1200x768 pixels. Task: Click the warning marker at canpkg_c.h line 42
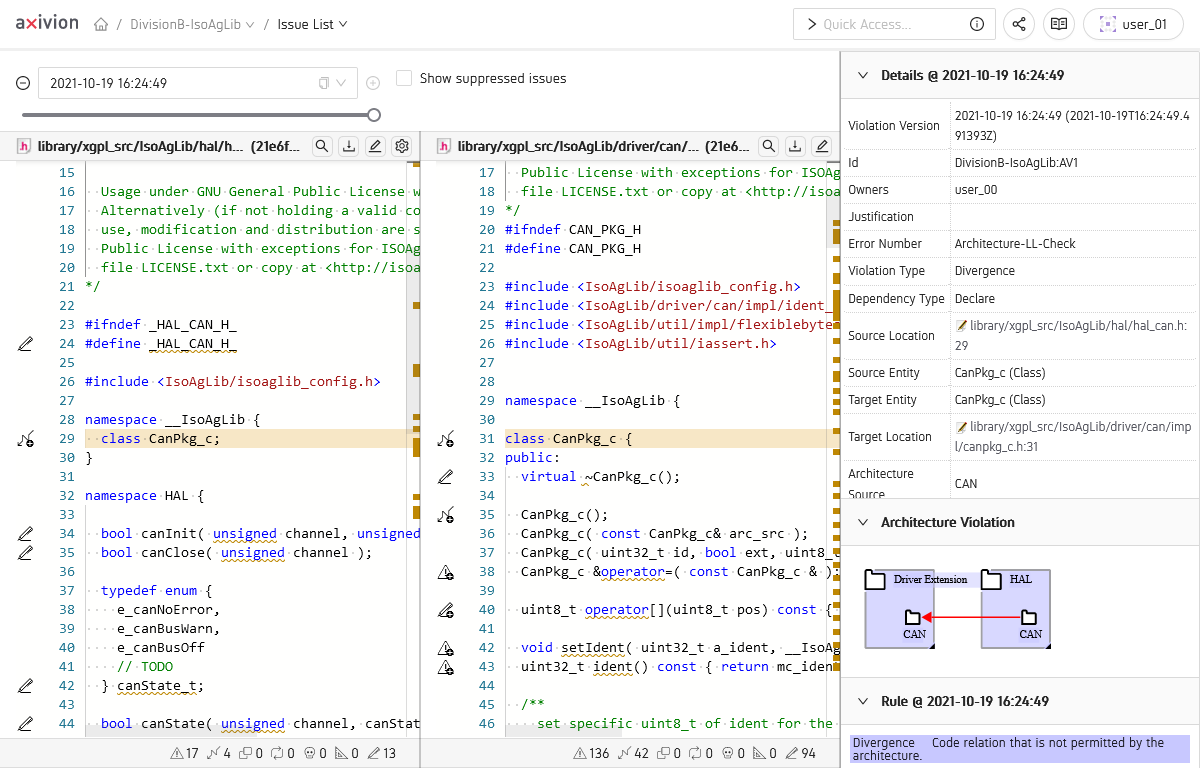pyautogui.click(x=446, y=648)
